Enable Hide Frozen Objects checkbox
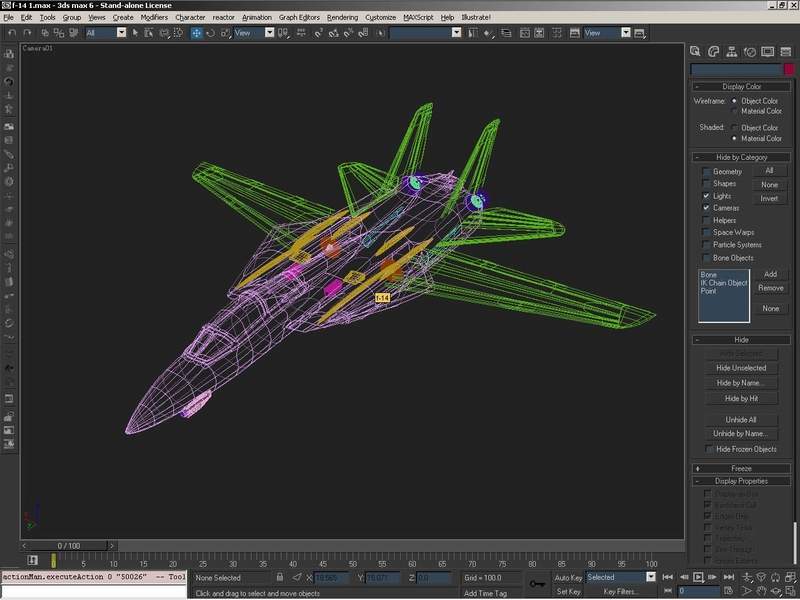This screenshot has width=800, height=600. [x=709, y=449]
